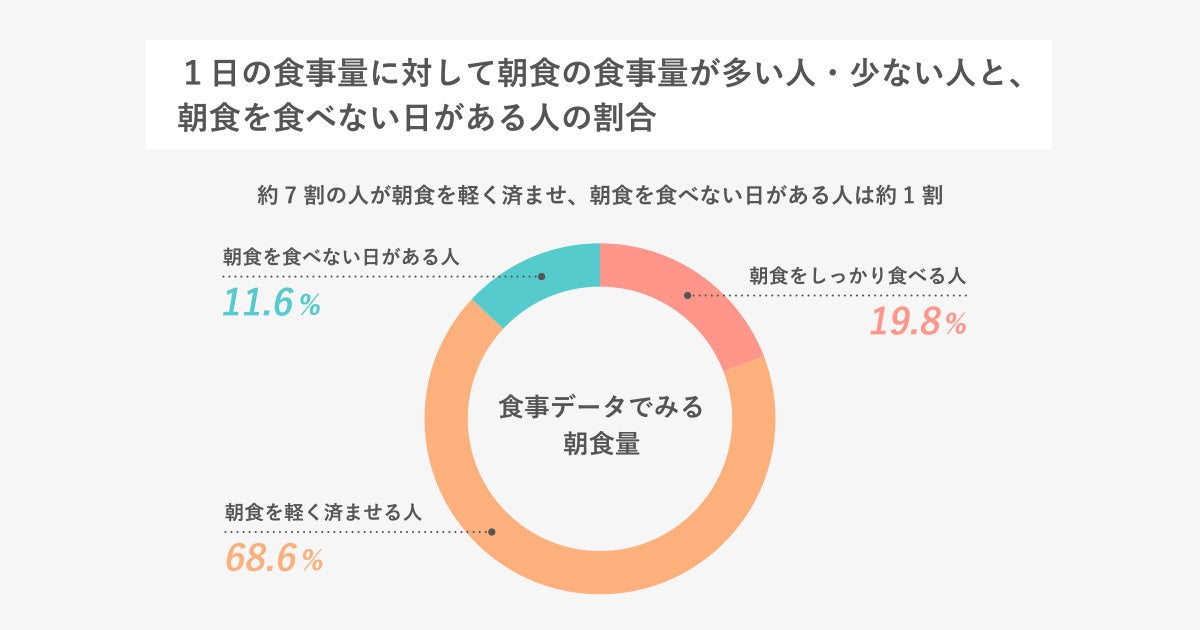The height and width of the screenshot is (630, 1200).
Task: Click the dot marker on the teal segment
Action: pyautogui.click(x=541, y=276)
